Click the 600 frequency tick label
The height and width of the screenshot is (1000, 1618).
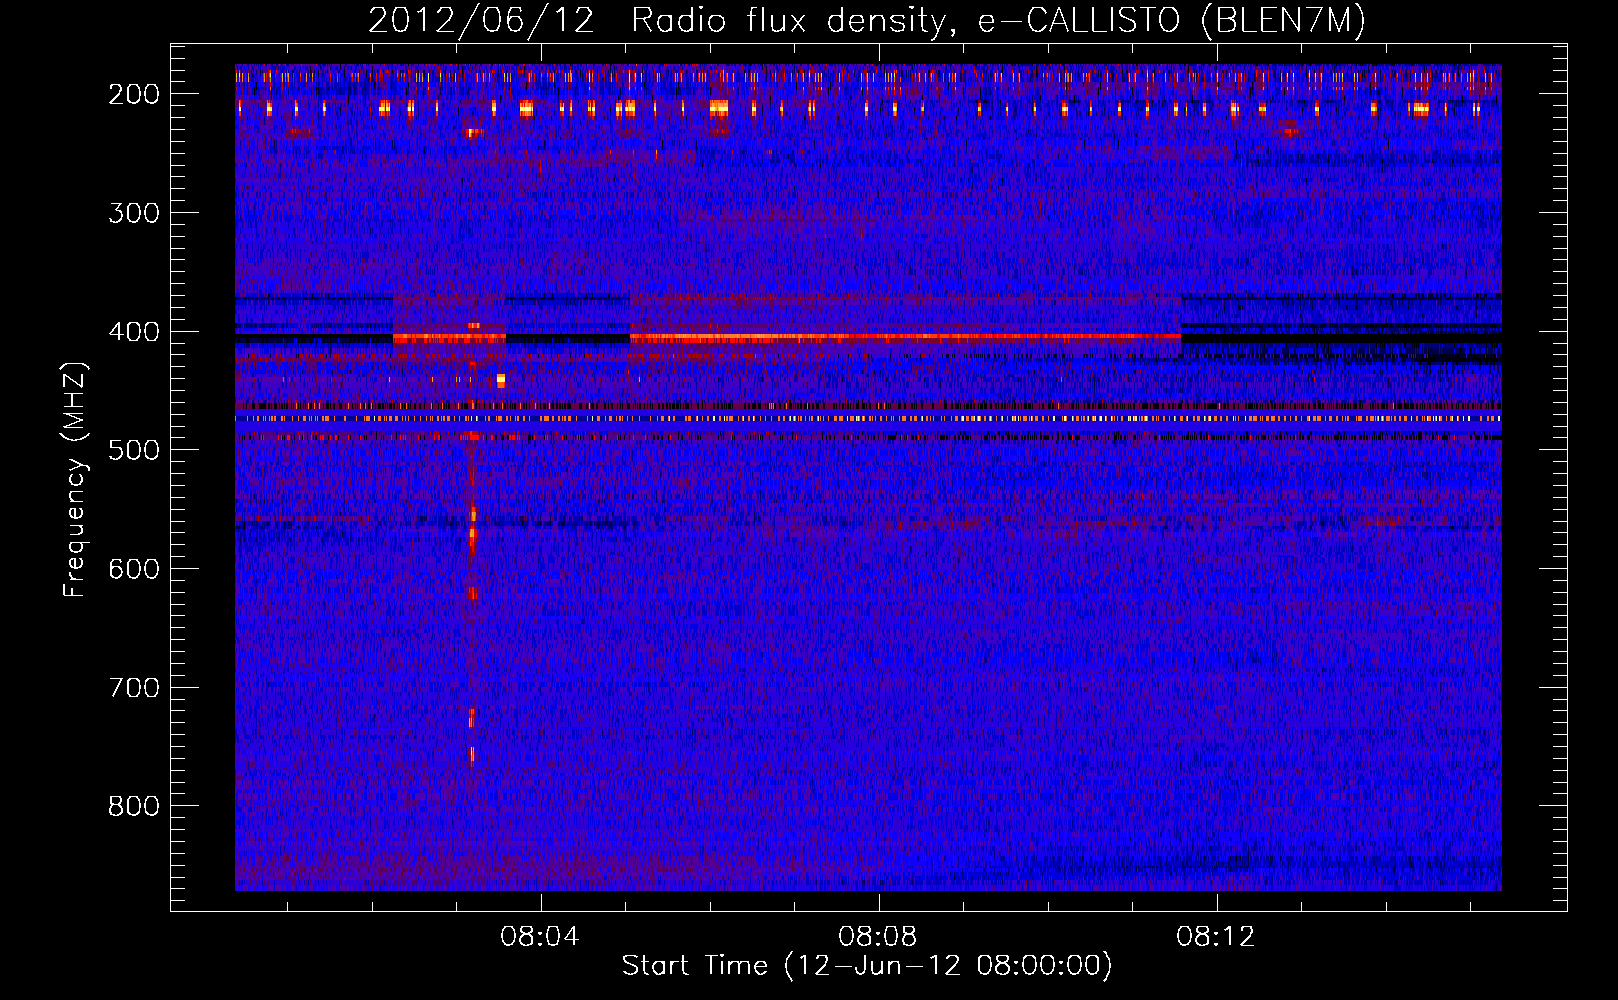tap(134, 569)
